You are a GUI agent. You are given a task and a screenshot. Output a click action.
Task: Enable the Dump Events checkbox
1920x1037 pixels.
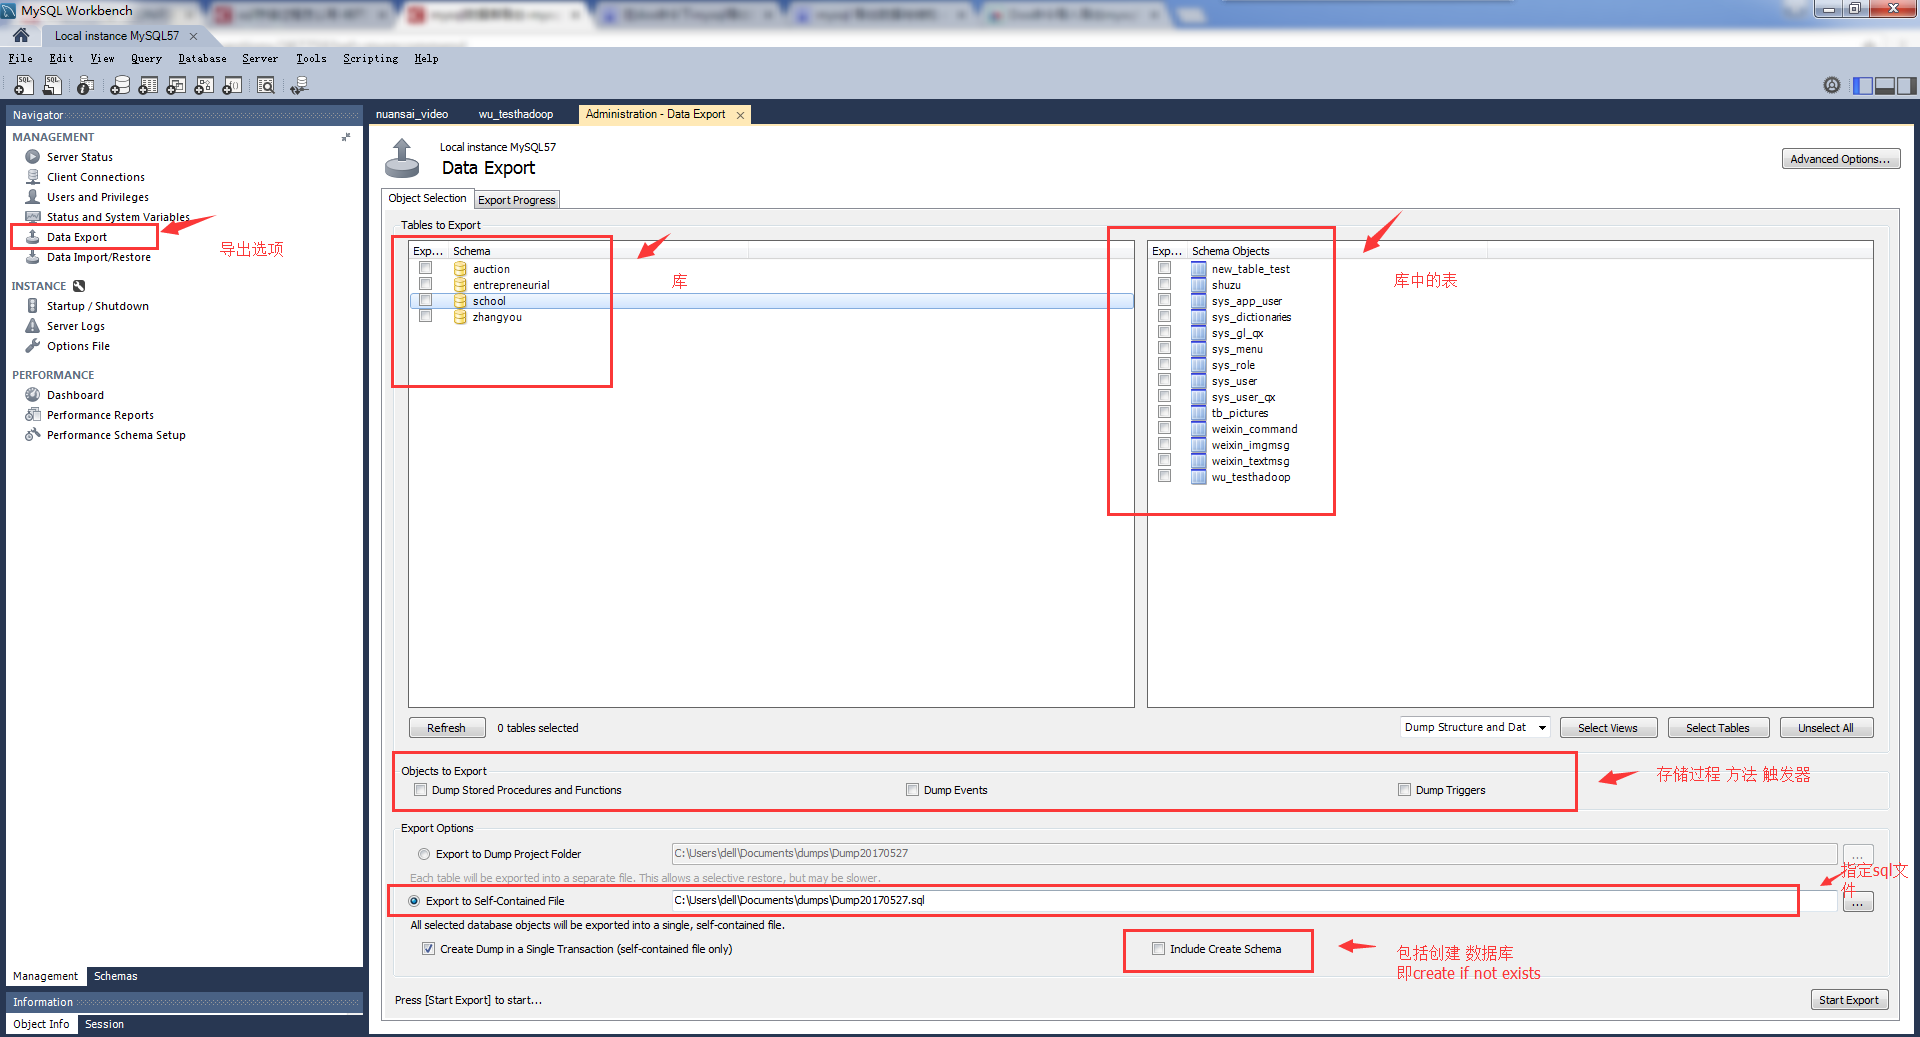(912, 790)
